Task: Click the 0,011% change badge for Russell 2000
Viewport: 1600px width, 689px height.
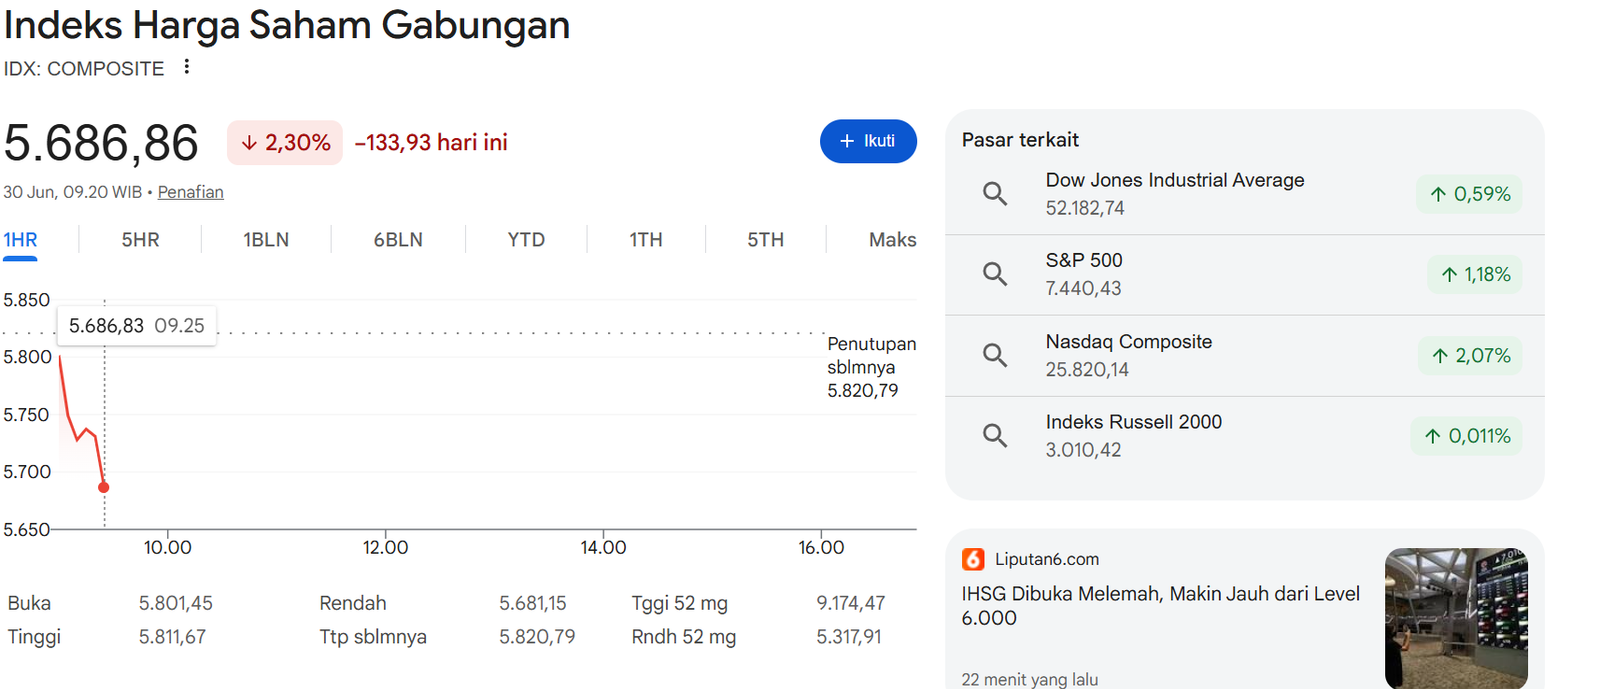Action: pyautogui.click(x=1467, y=436)
